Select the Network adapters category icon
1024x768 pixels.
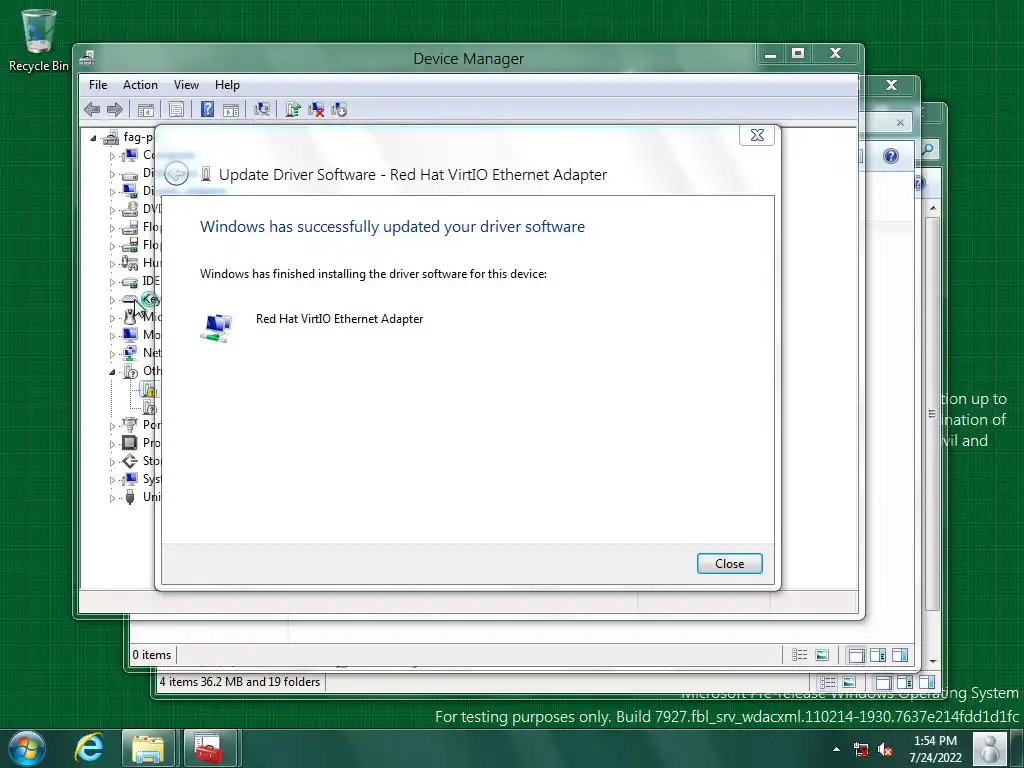click(x=130, y=353)
